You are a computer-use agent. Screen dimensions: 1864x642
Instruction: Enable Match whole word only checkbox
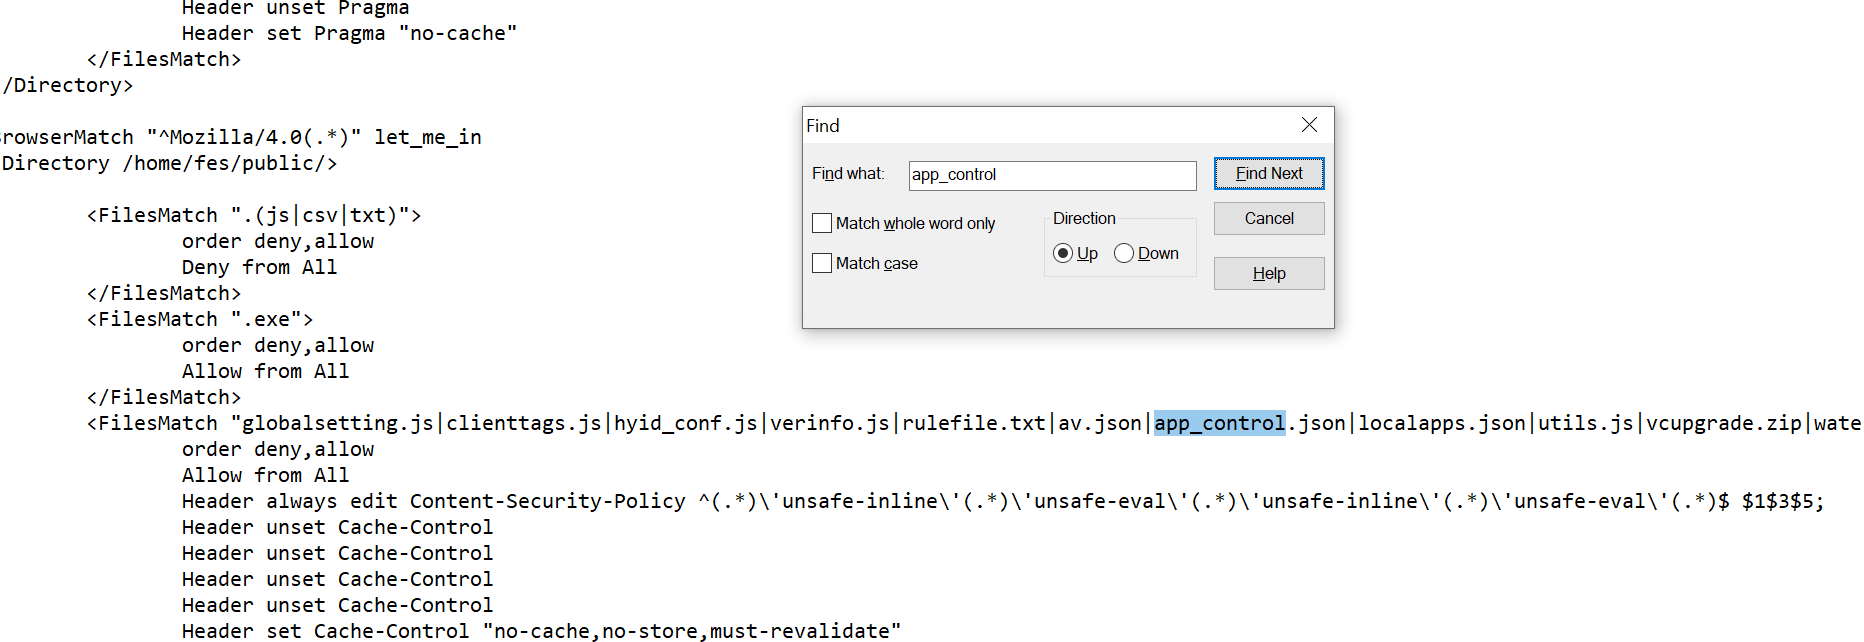tap(823, 223)
